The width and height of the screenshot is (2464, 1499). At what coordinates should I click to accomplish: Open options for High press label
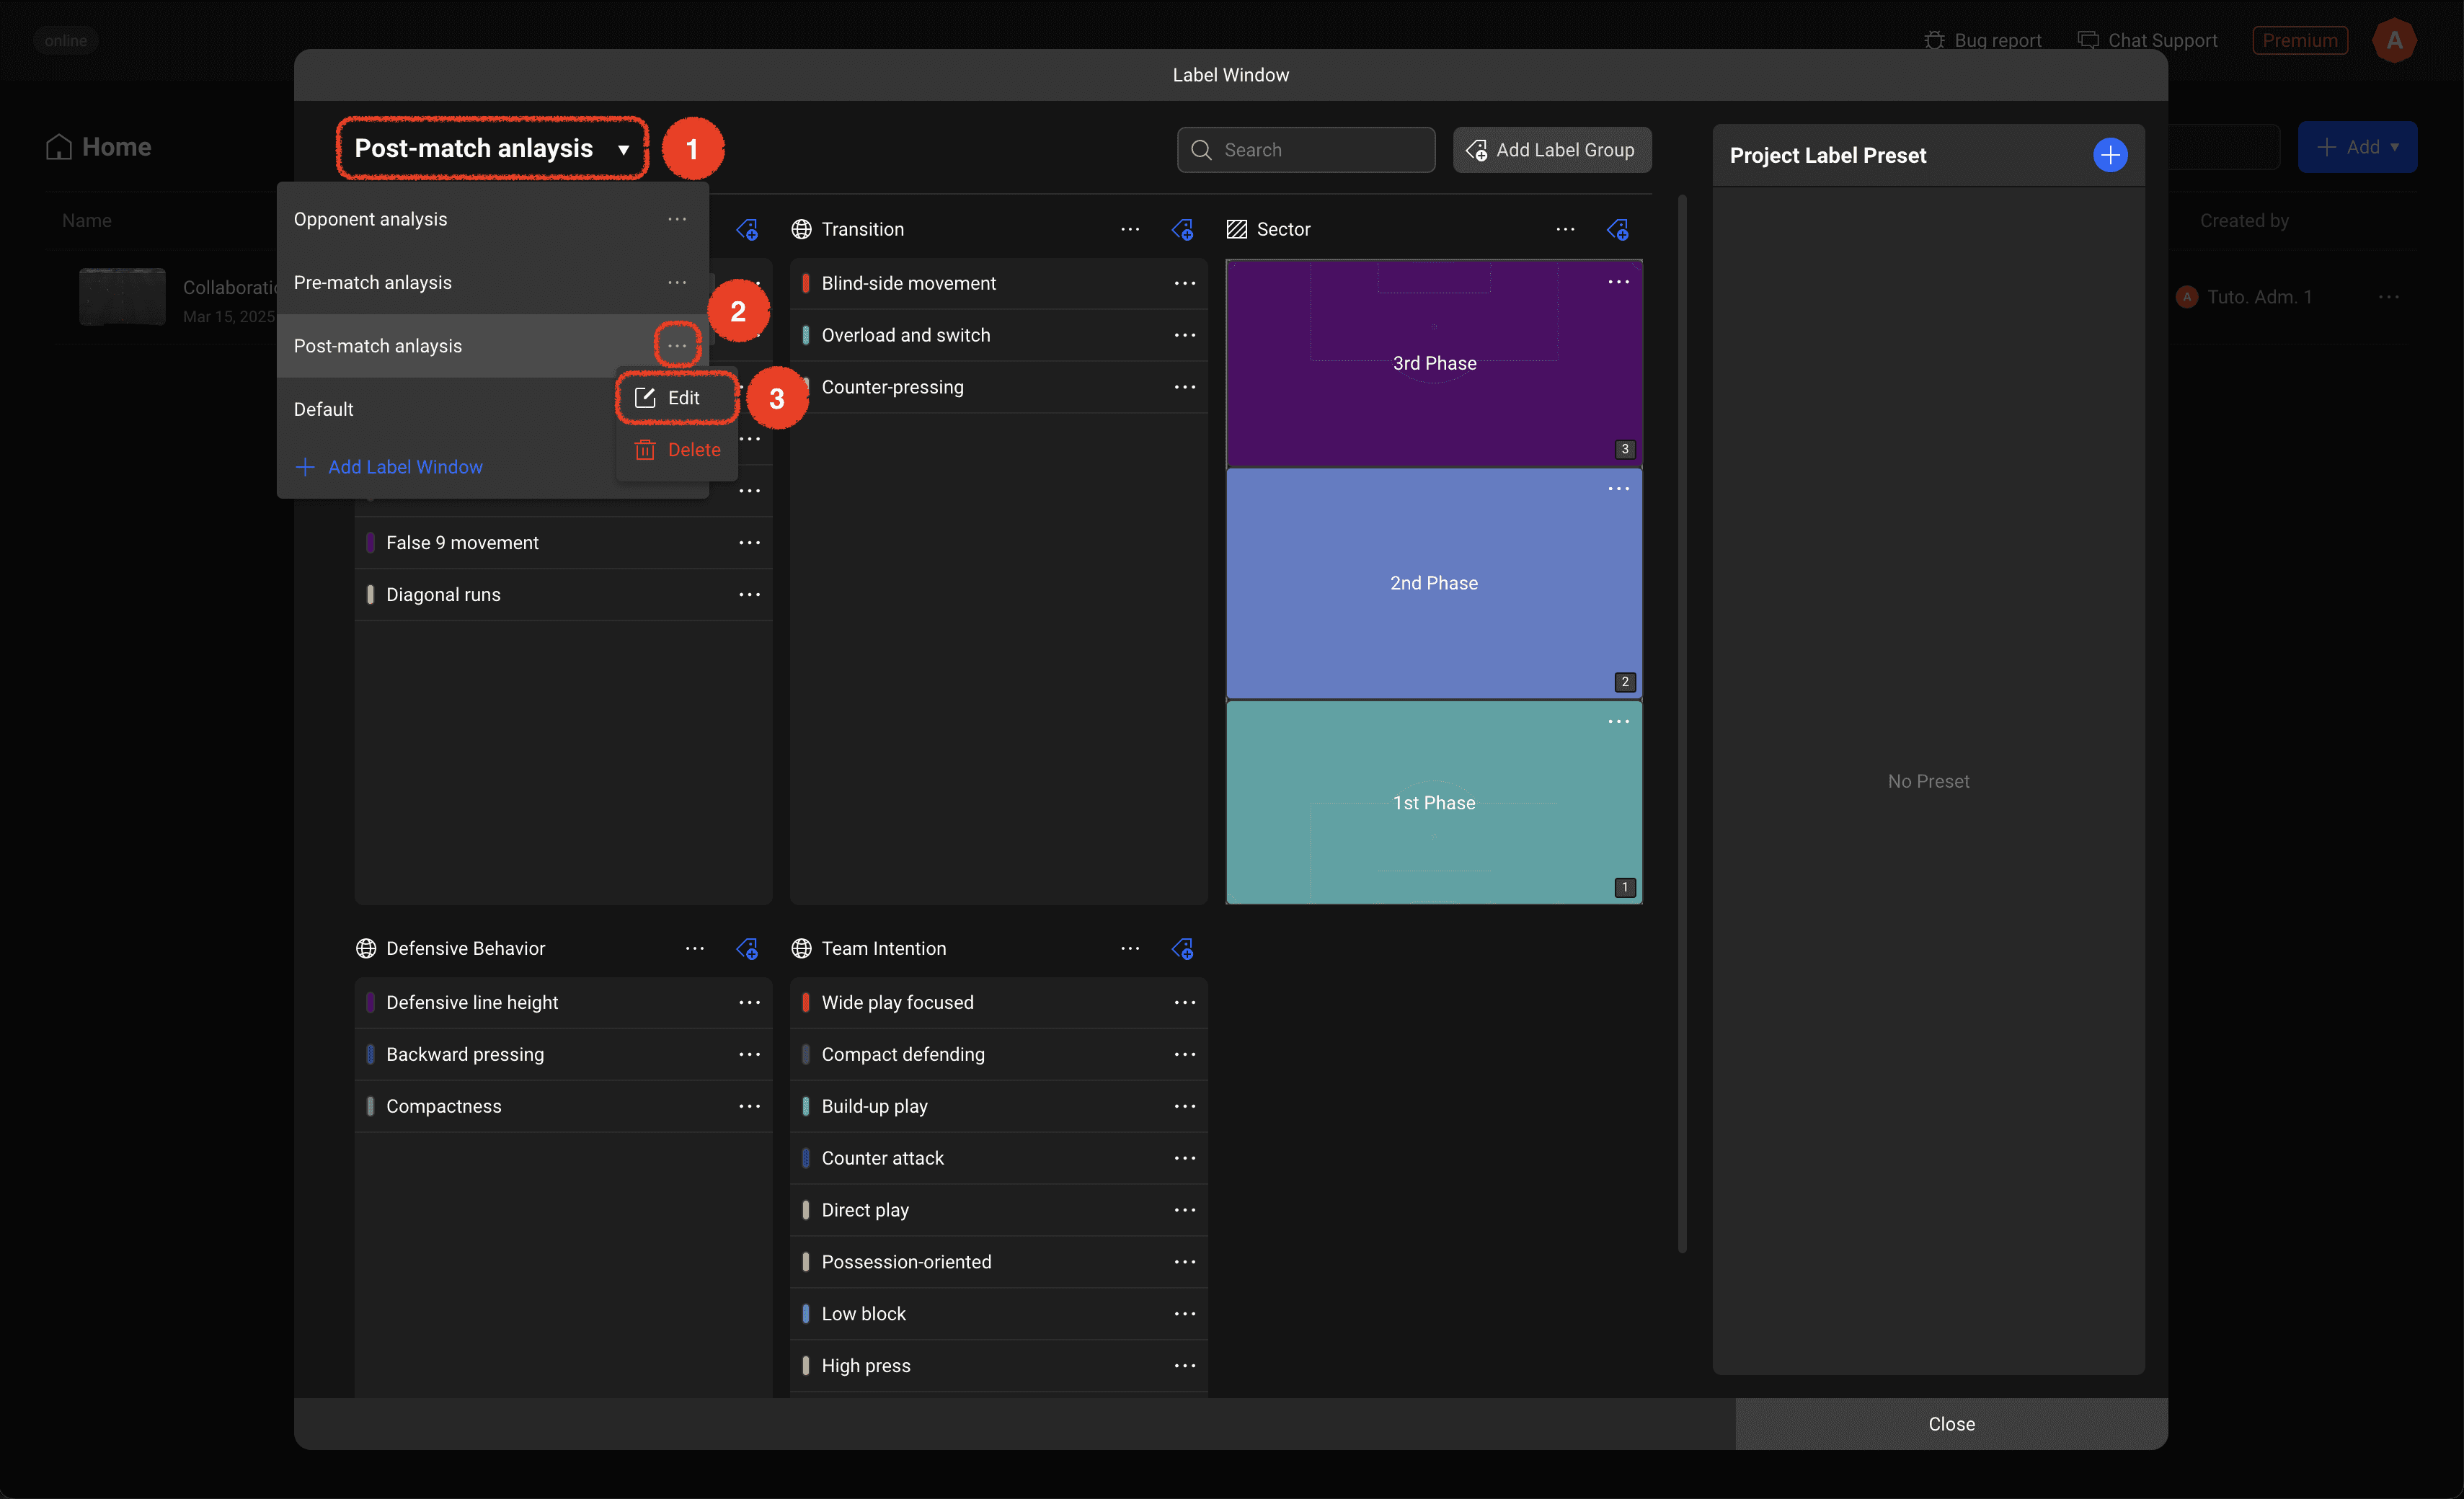point(1184,1365)
